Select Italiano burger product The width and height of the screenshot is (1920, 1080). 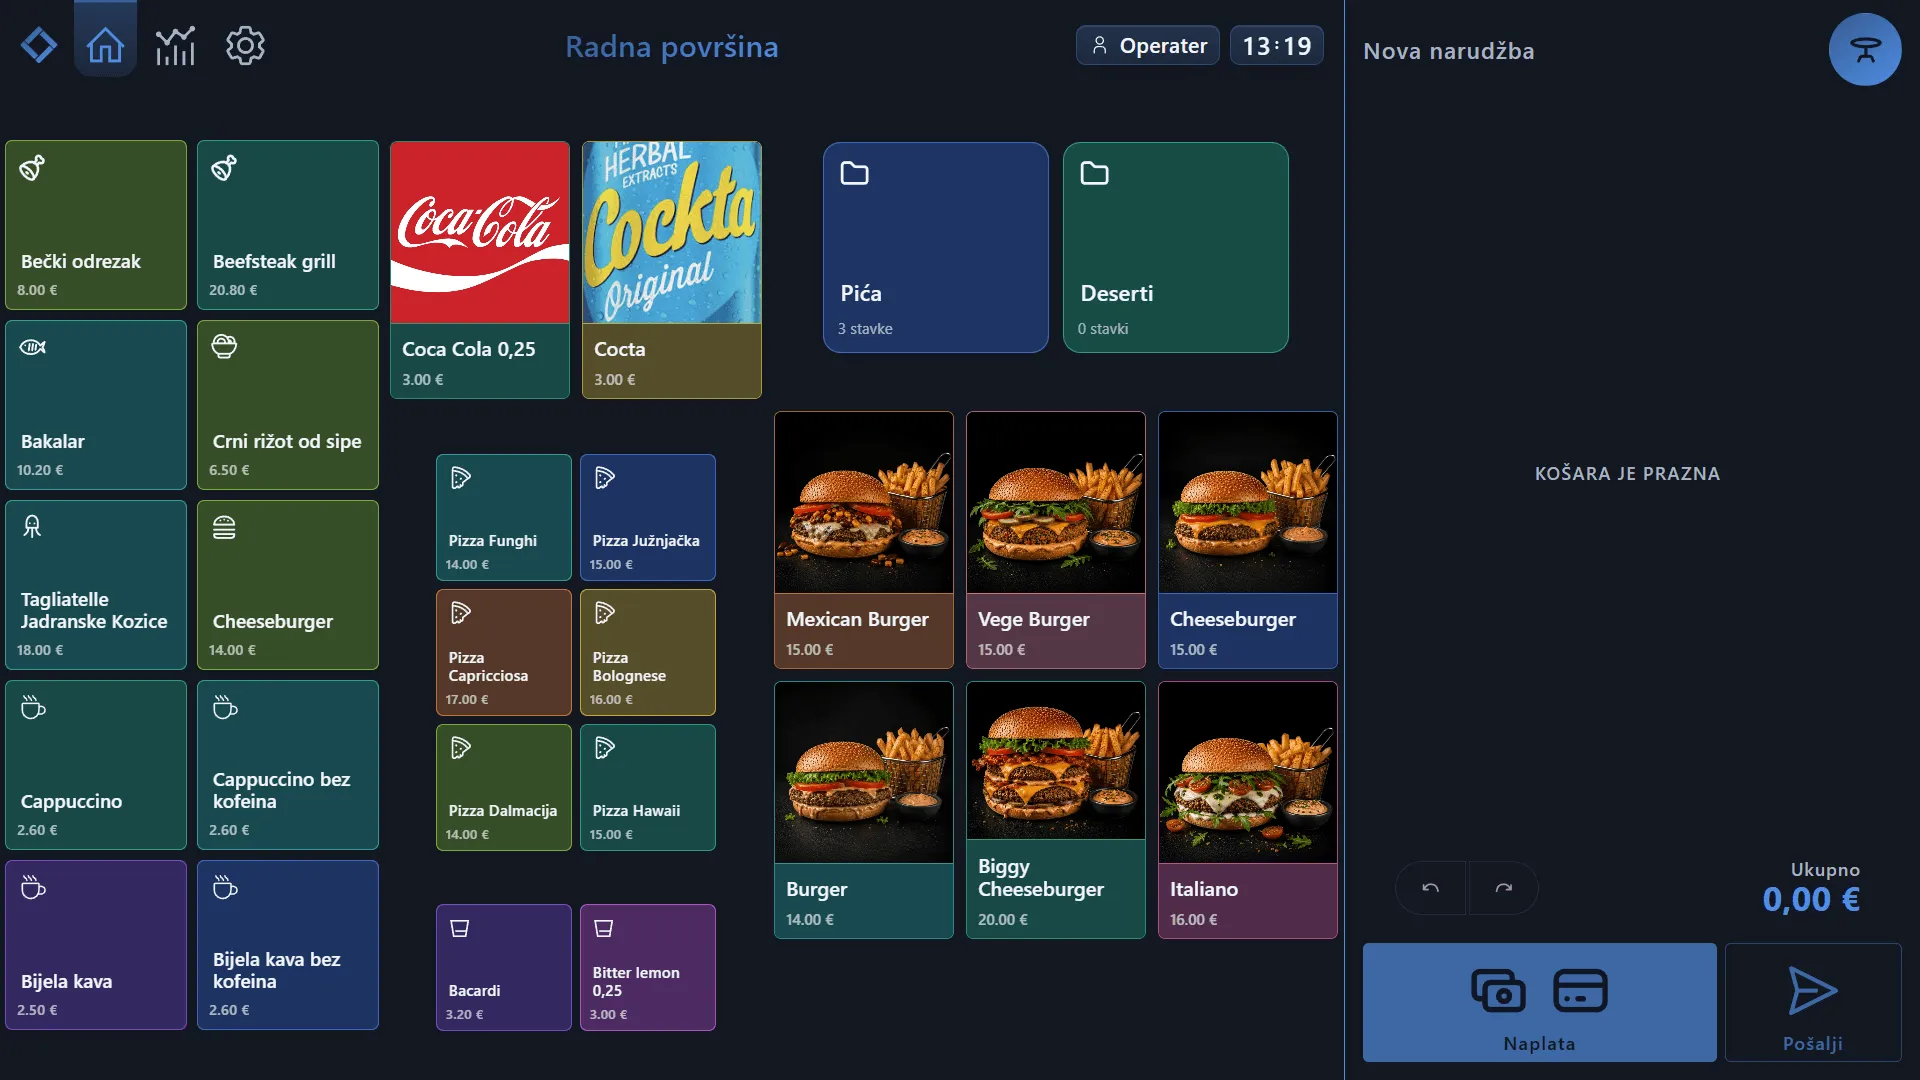(x=1248, y=810)
